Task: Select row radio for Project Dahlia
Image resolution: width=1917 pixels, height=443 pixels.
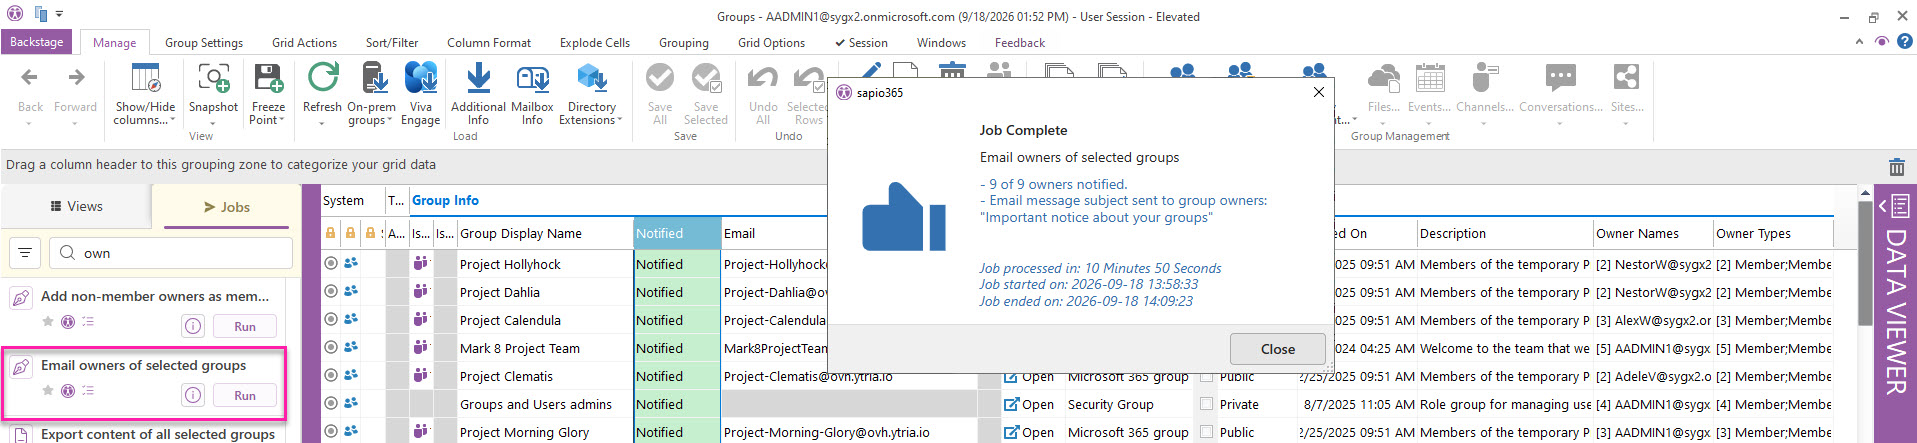Action: tap(330, 291)
